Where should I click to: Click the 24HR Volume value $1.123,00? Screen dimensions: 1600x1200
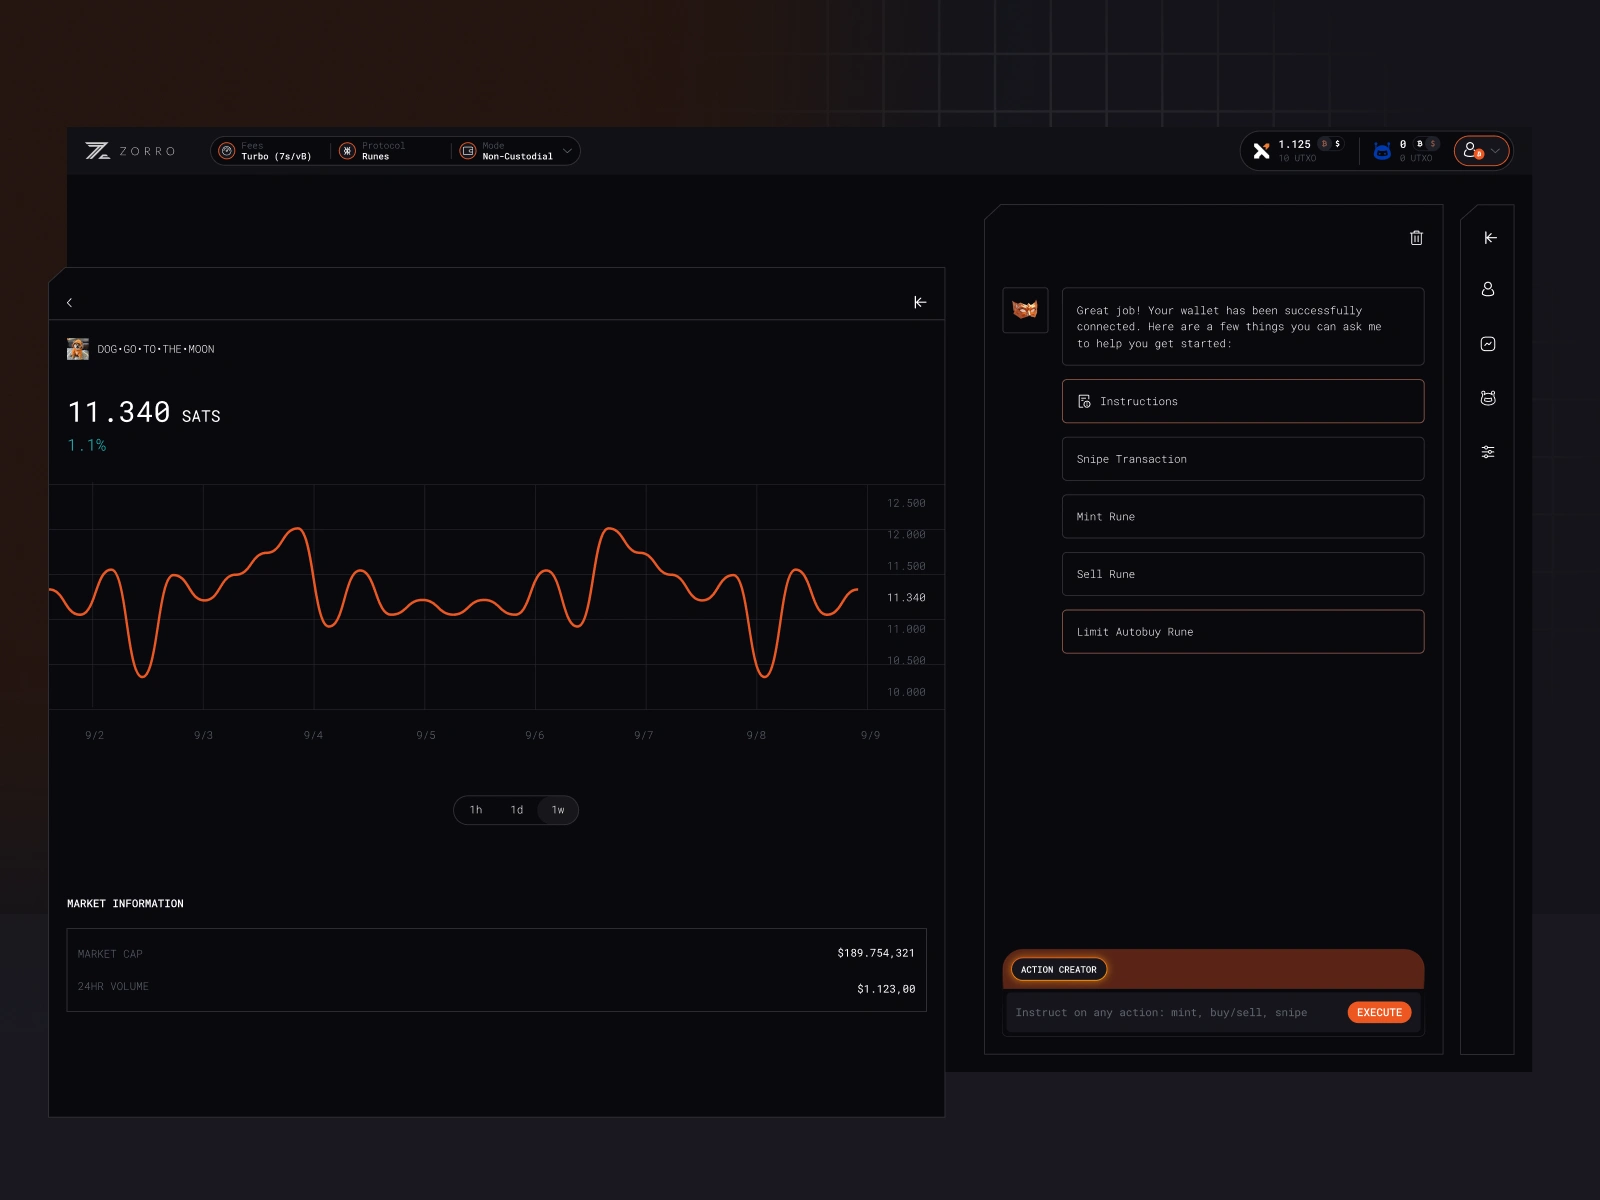[x=886, y=989]
